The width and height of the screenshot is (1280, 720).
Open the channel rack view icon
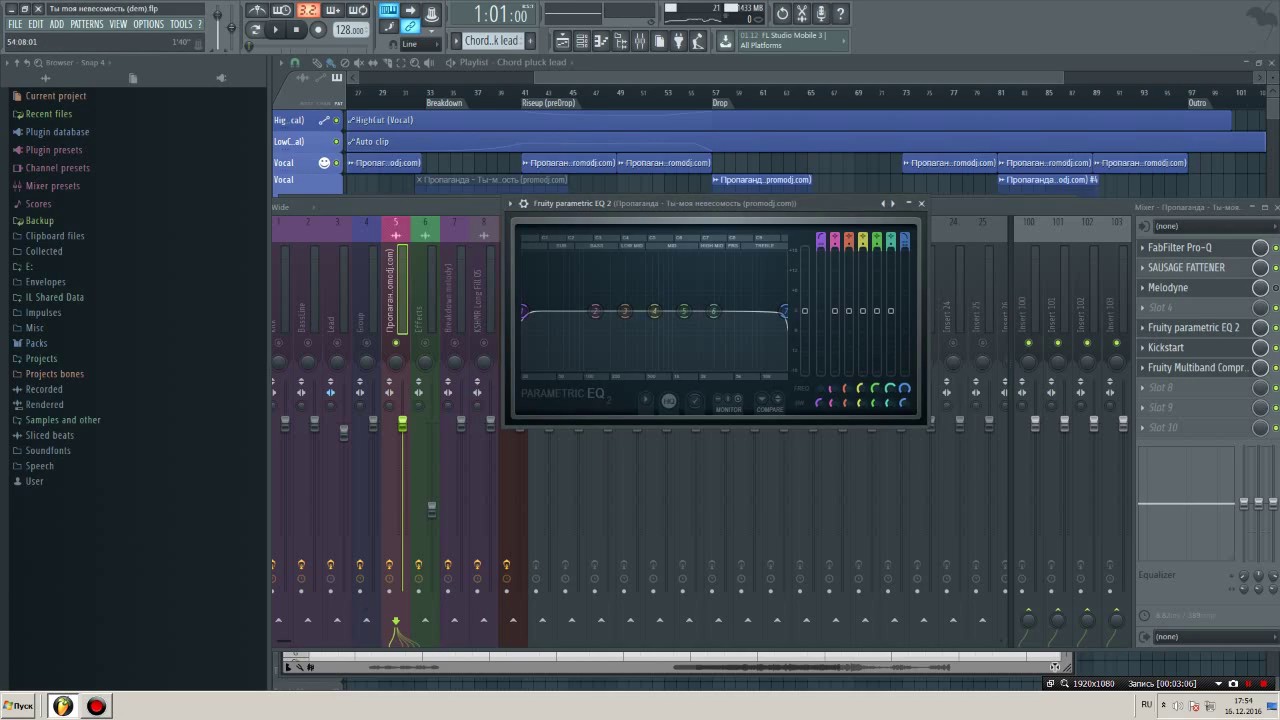(582, 41)
